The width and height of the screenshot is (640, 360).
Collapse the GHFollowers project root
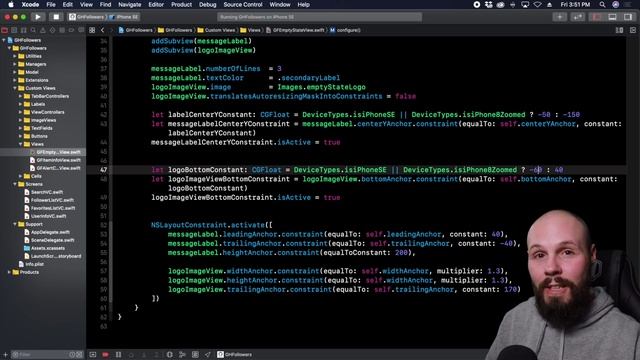[x=4, y=40]
